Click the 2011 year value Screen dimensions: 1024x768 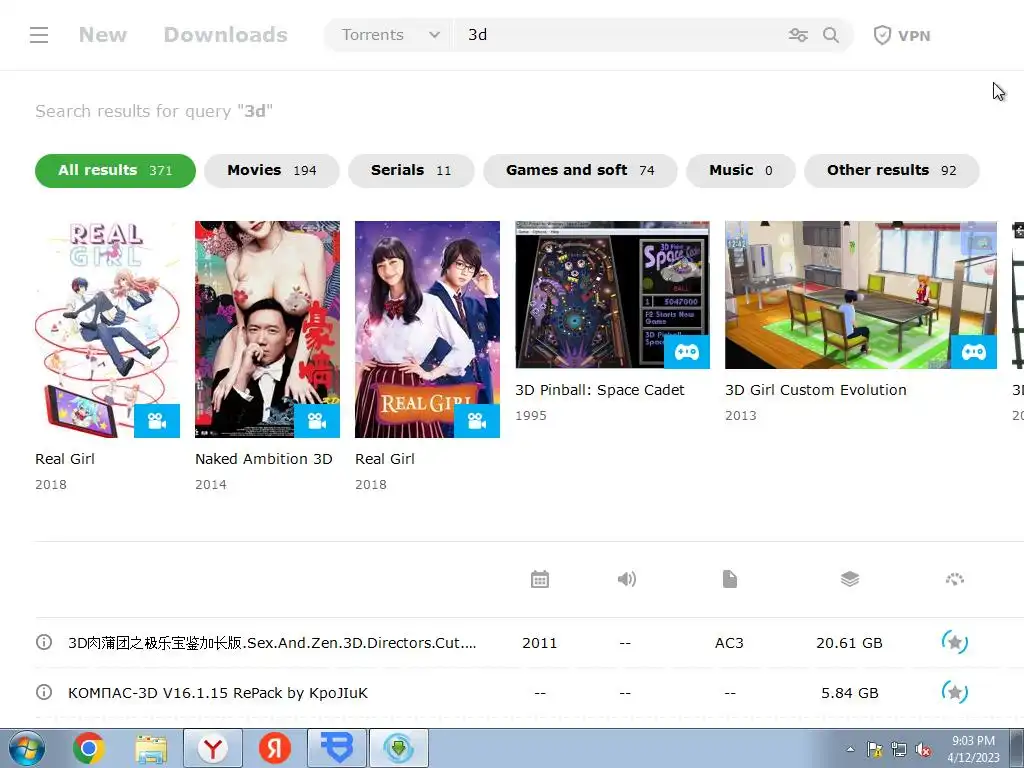click(x=539, y=643)
